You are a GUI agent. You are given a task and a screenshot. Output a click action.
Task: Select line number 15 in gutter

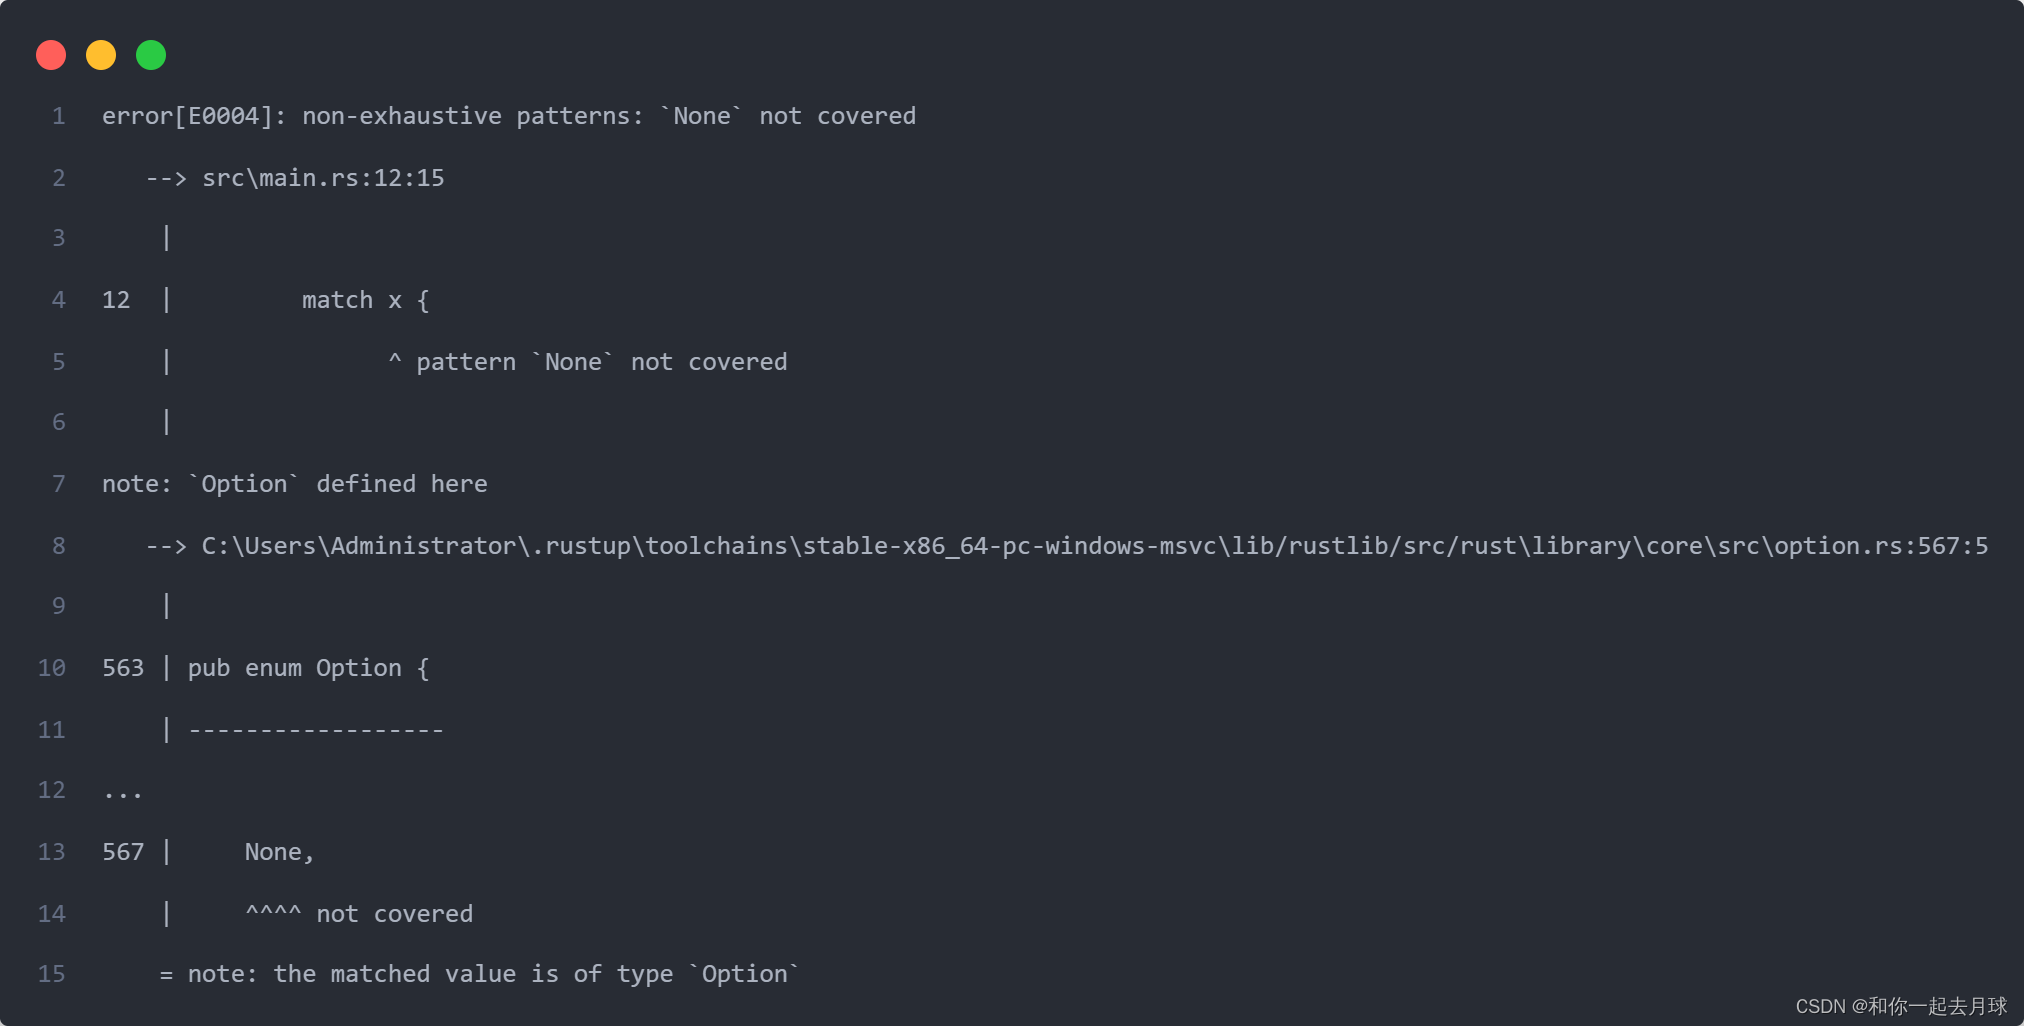click(52, 974)
